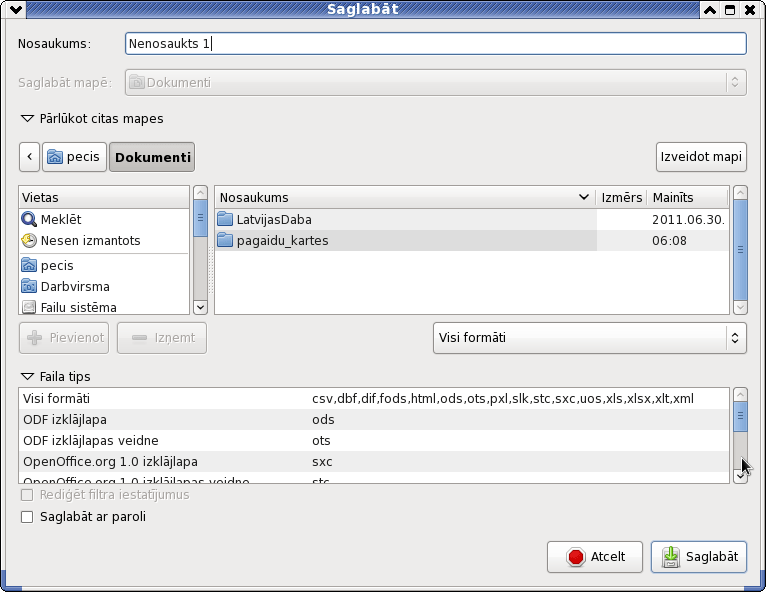Select pecis home folder in Vietas list
The width and height of the screenshot is (766, 592).
(104, 265)
